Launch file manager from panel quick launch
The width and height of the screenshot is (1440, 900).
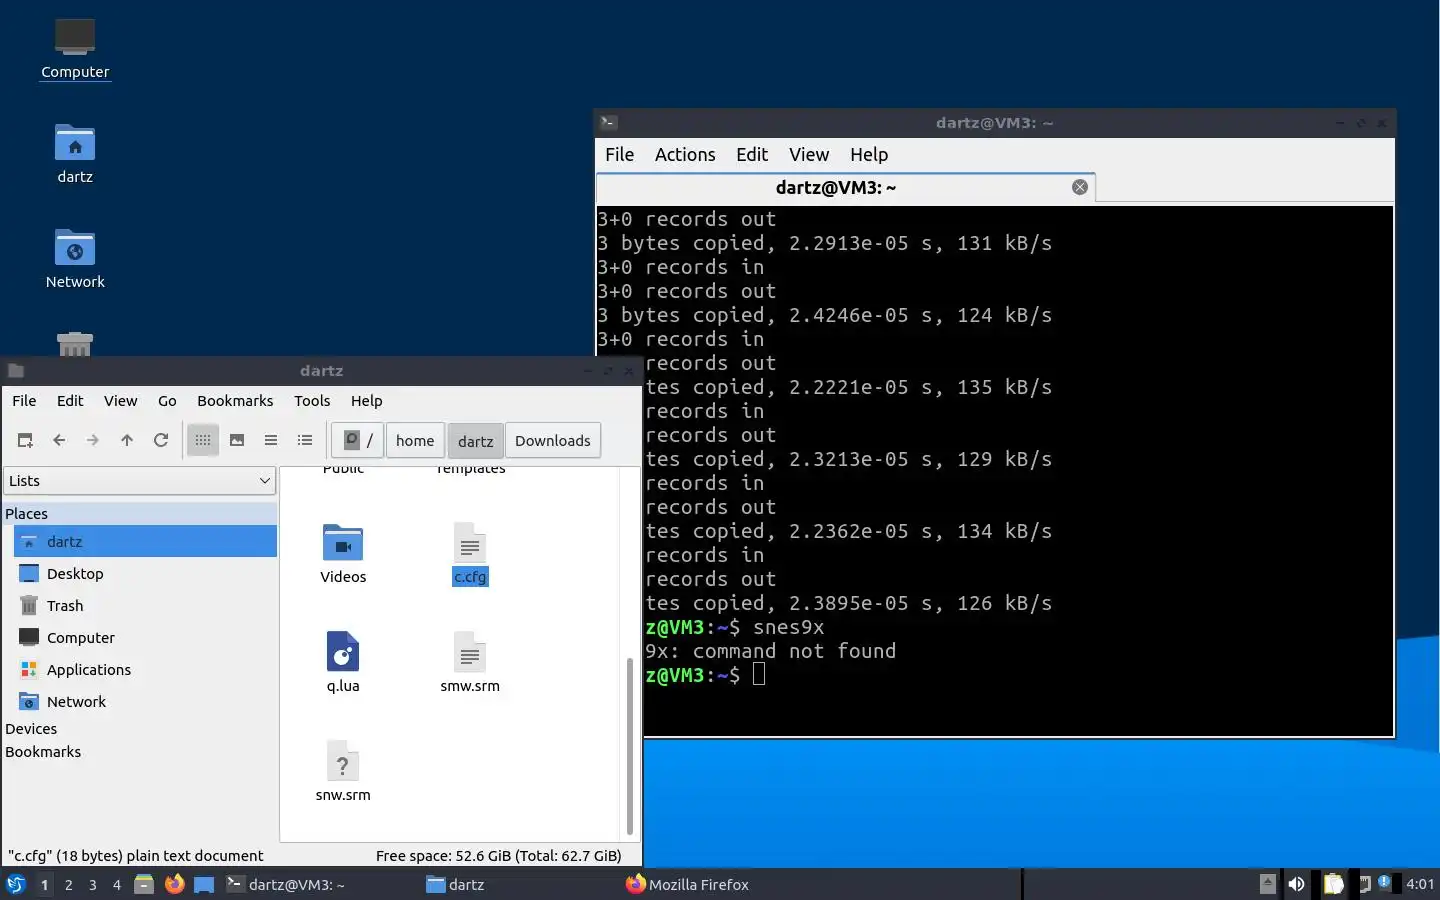pyautogui.click(x=144, y=884)
